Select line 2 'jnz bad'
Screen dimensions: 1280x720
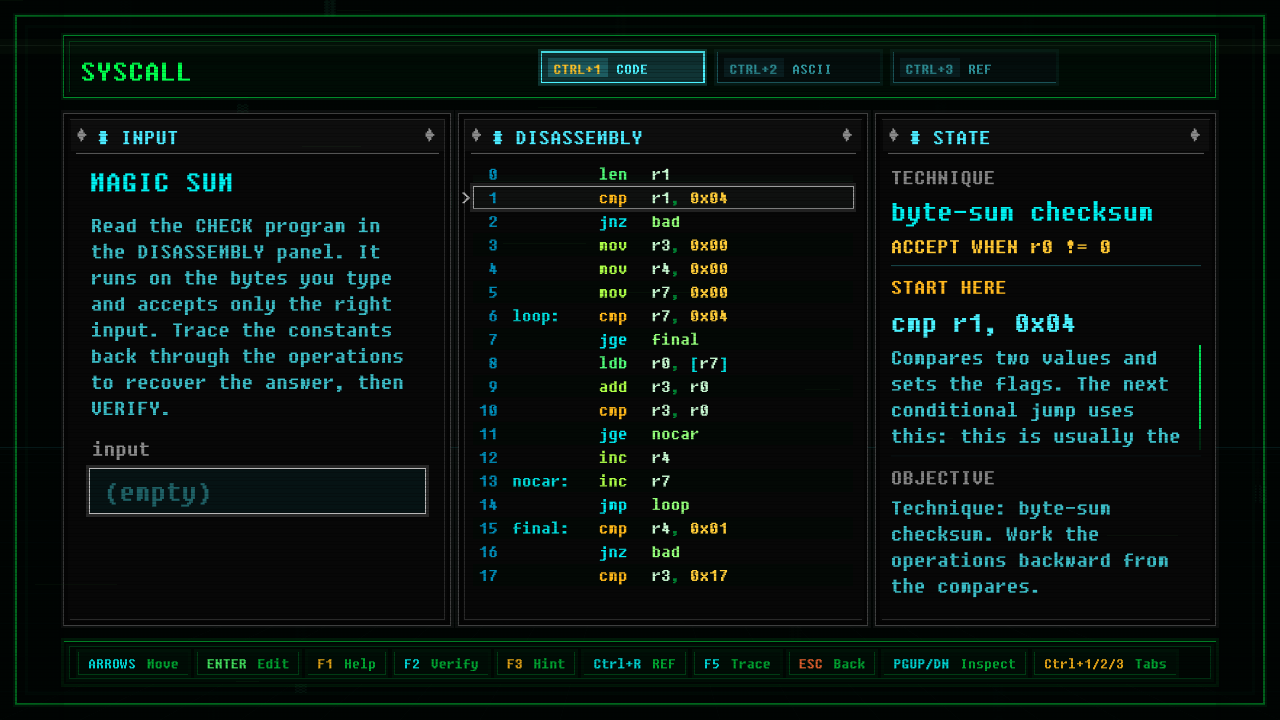663,222
